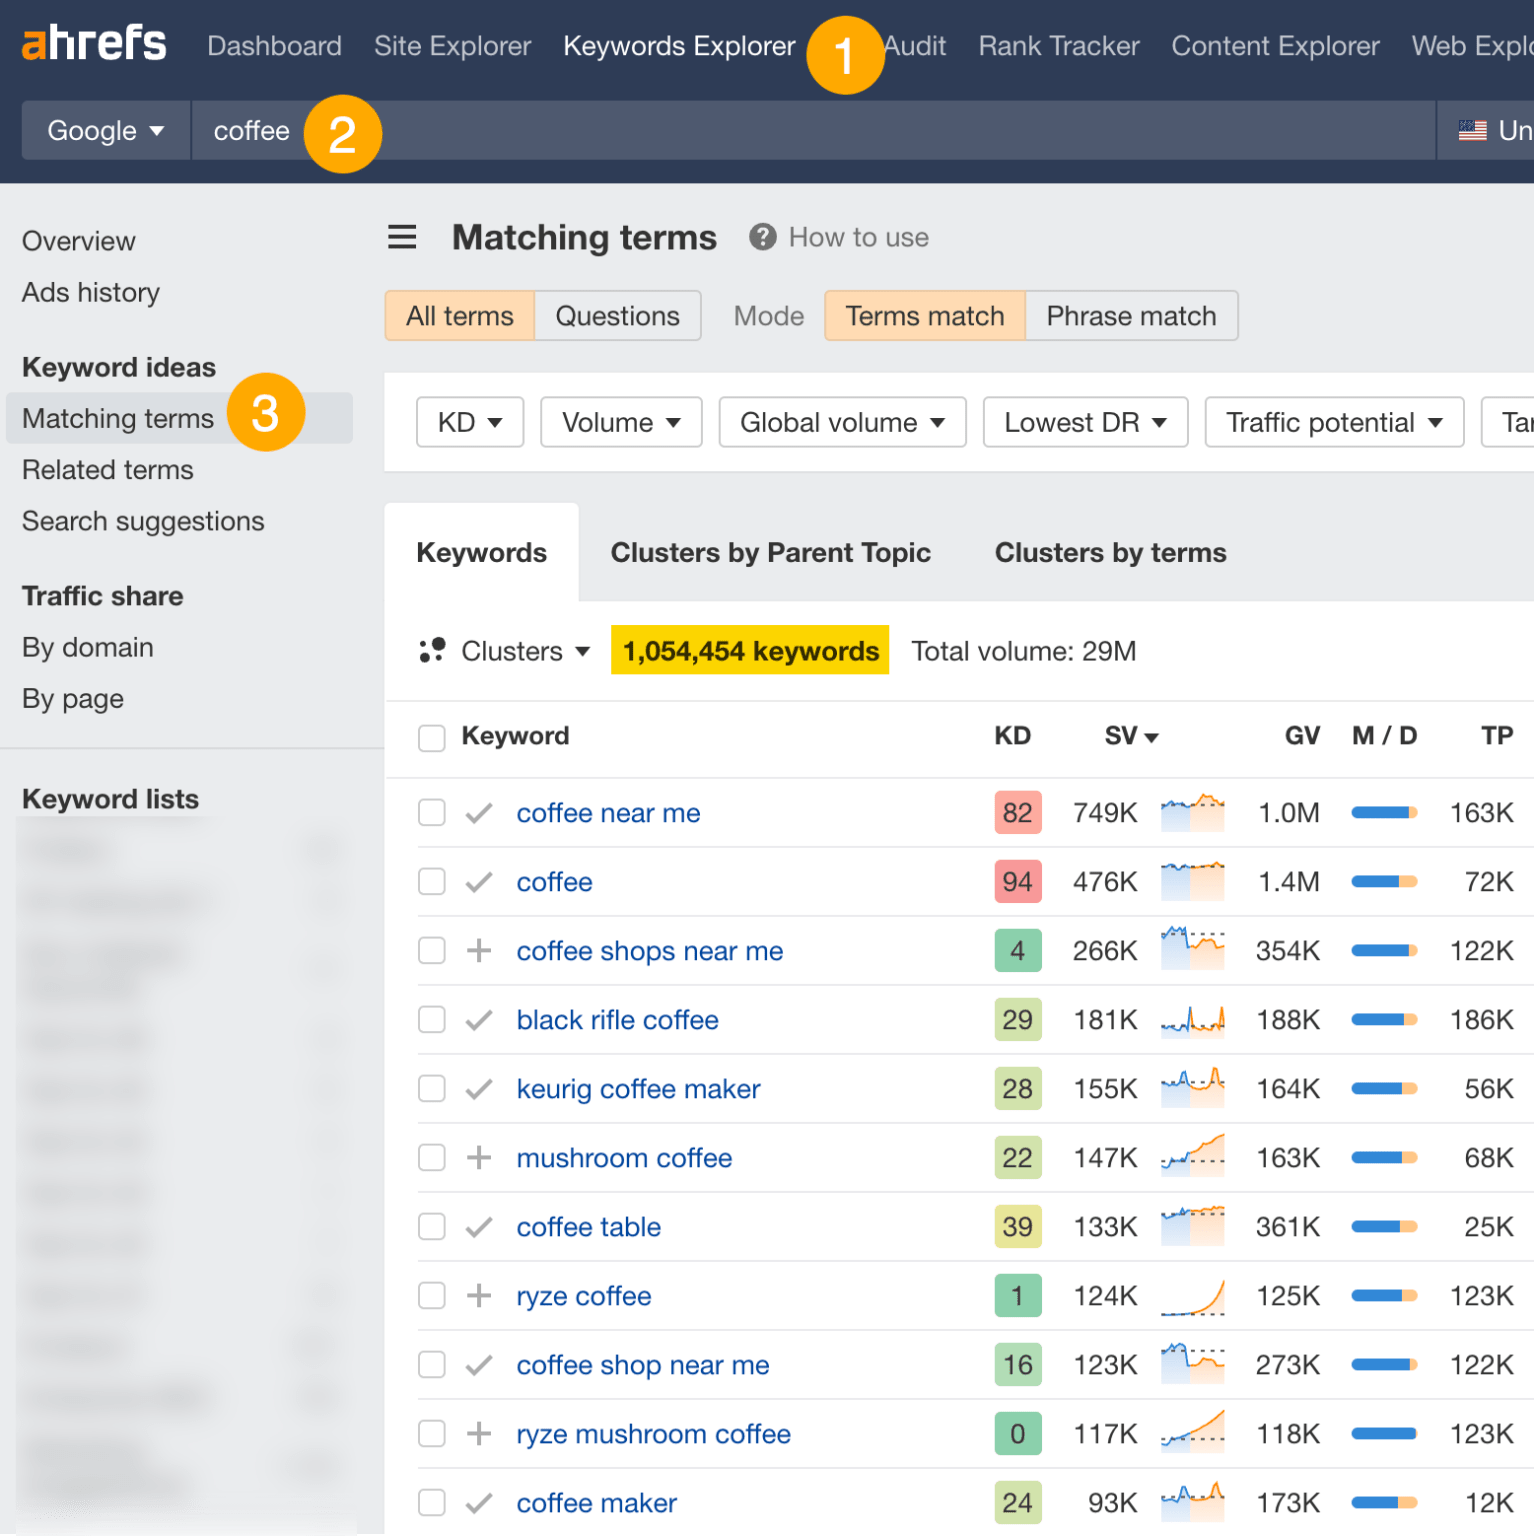This screenshot has width=1534, height=1536.
Task: Check the 'black rifle coffee' row checkbox
Action: (x=431, y=1019)
